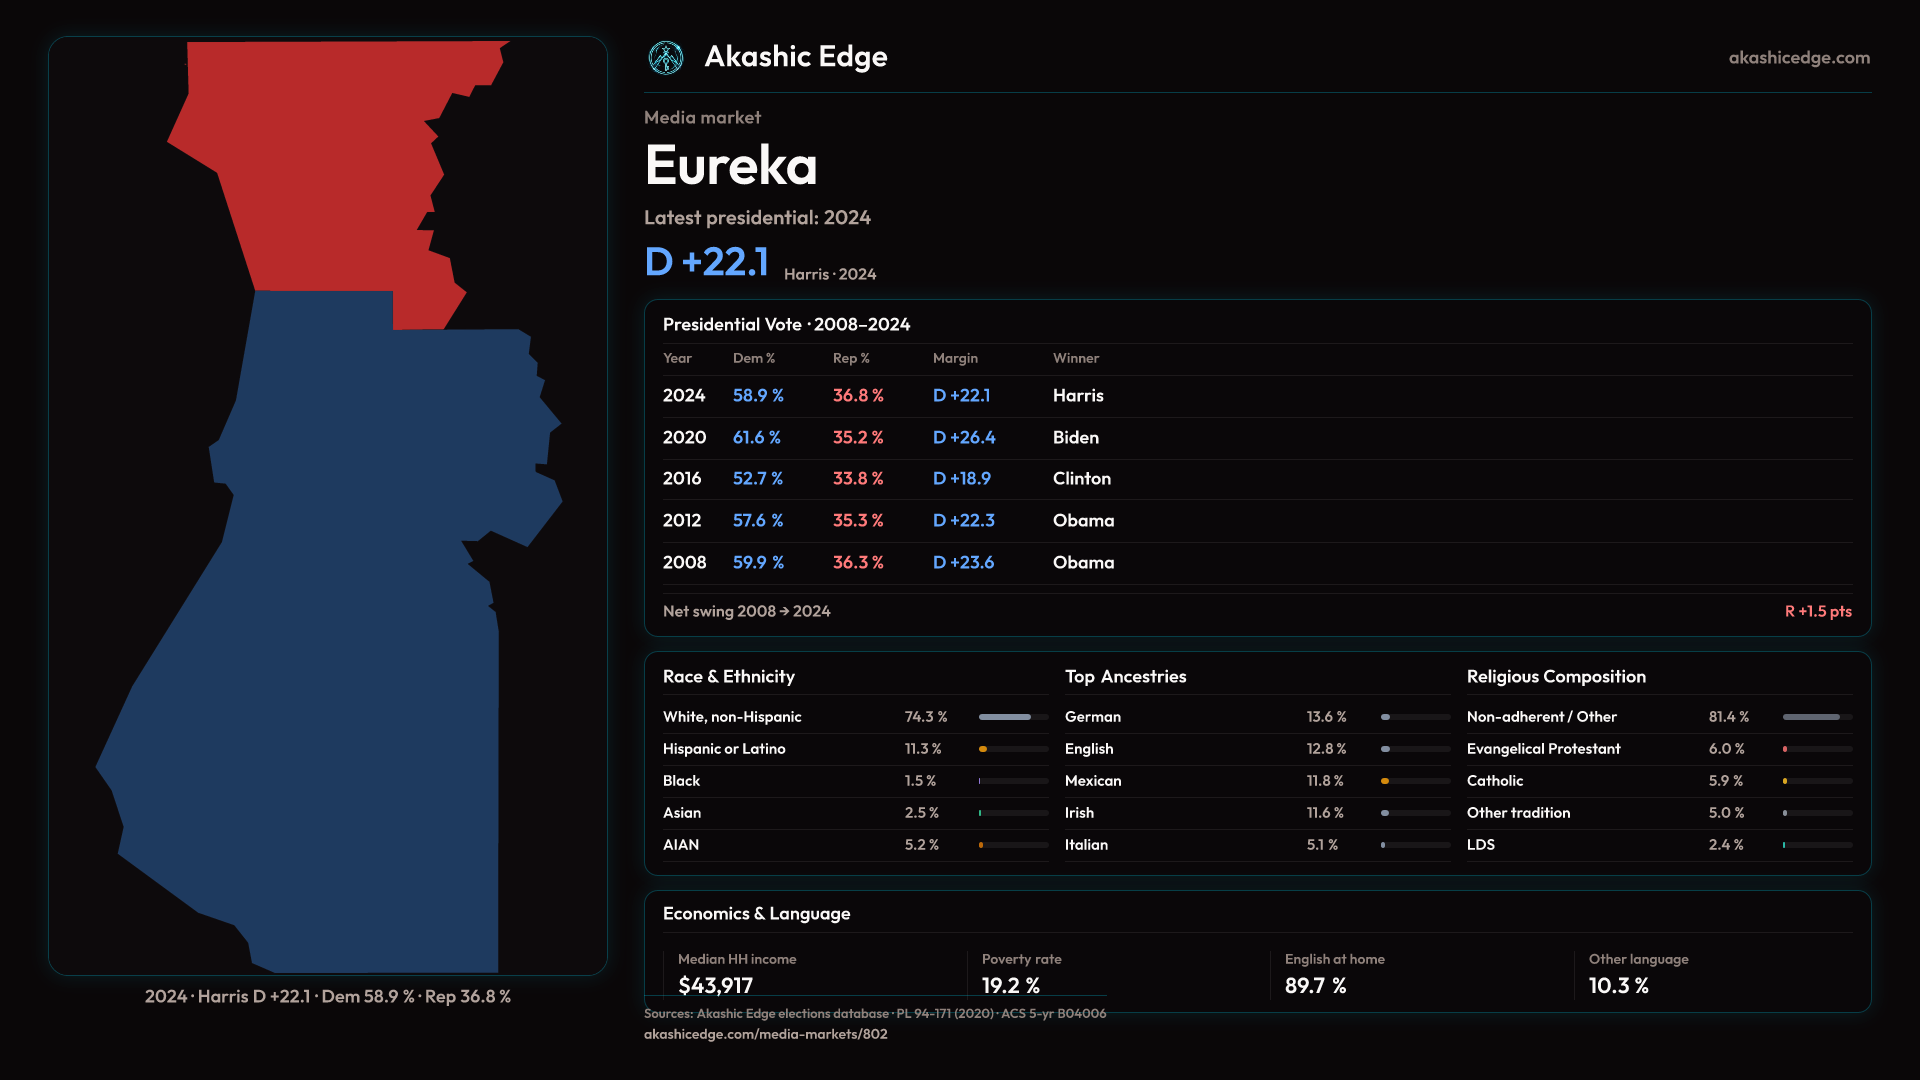Click the Margin column header

(x=955, y=358)
